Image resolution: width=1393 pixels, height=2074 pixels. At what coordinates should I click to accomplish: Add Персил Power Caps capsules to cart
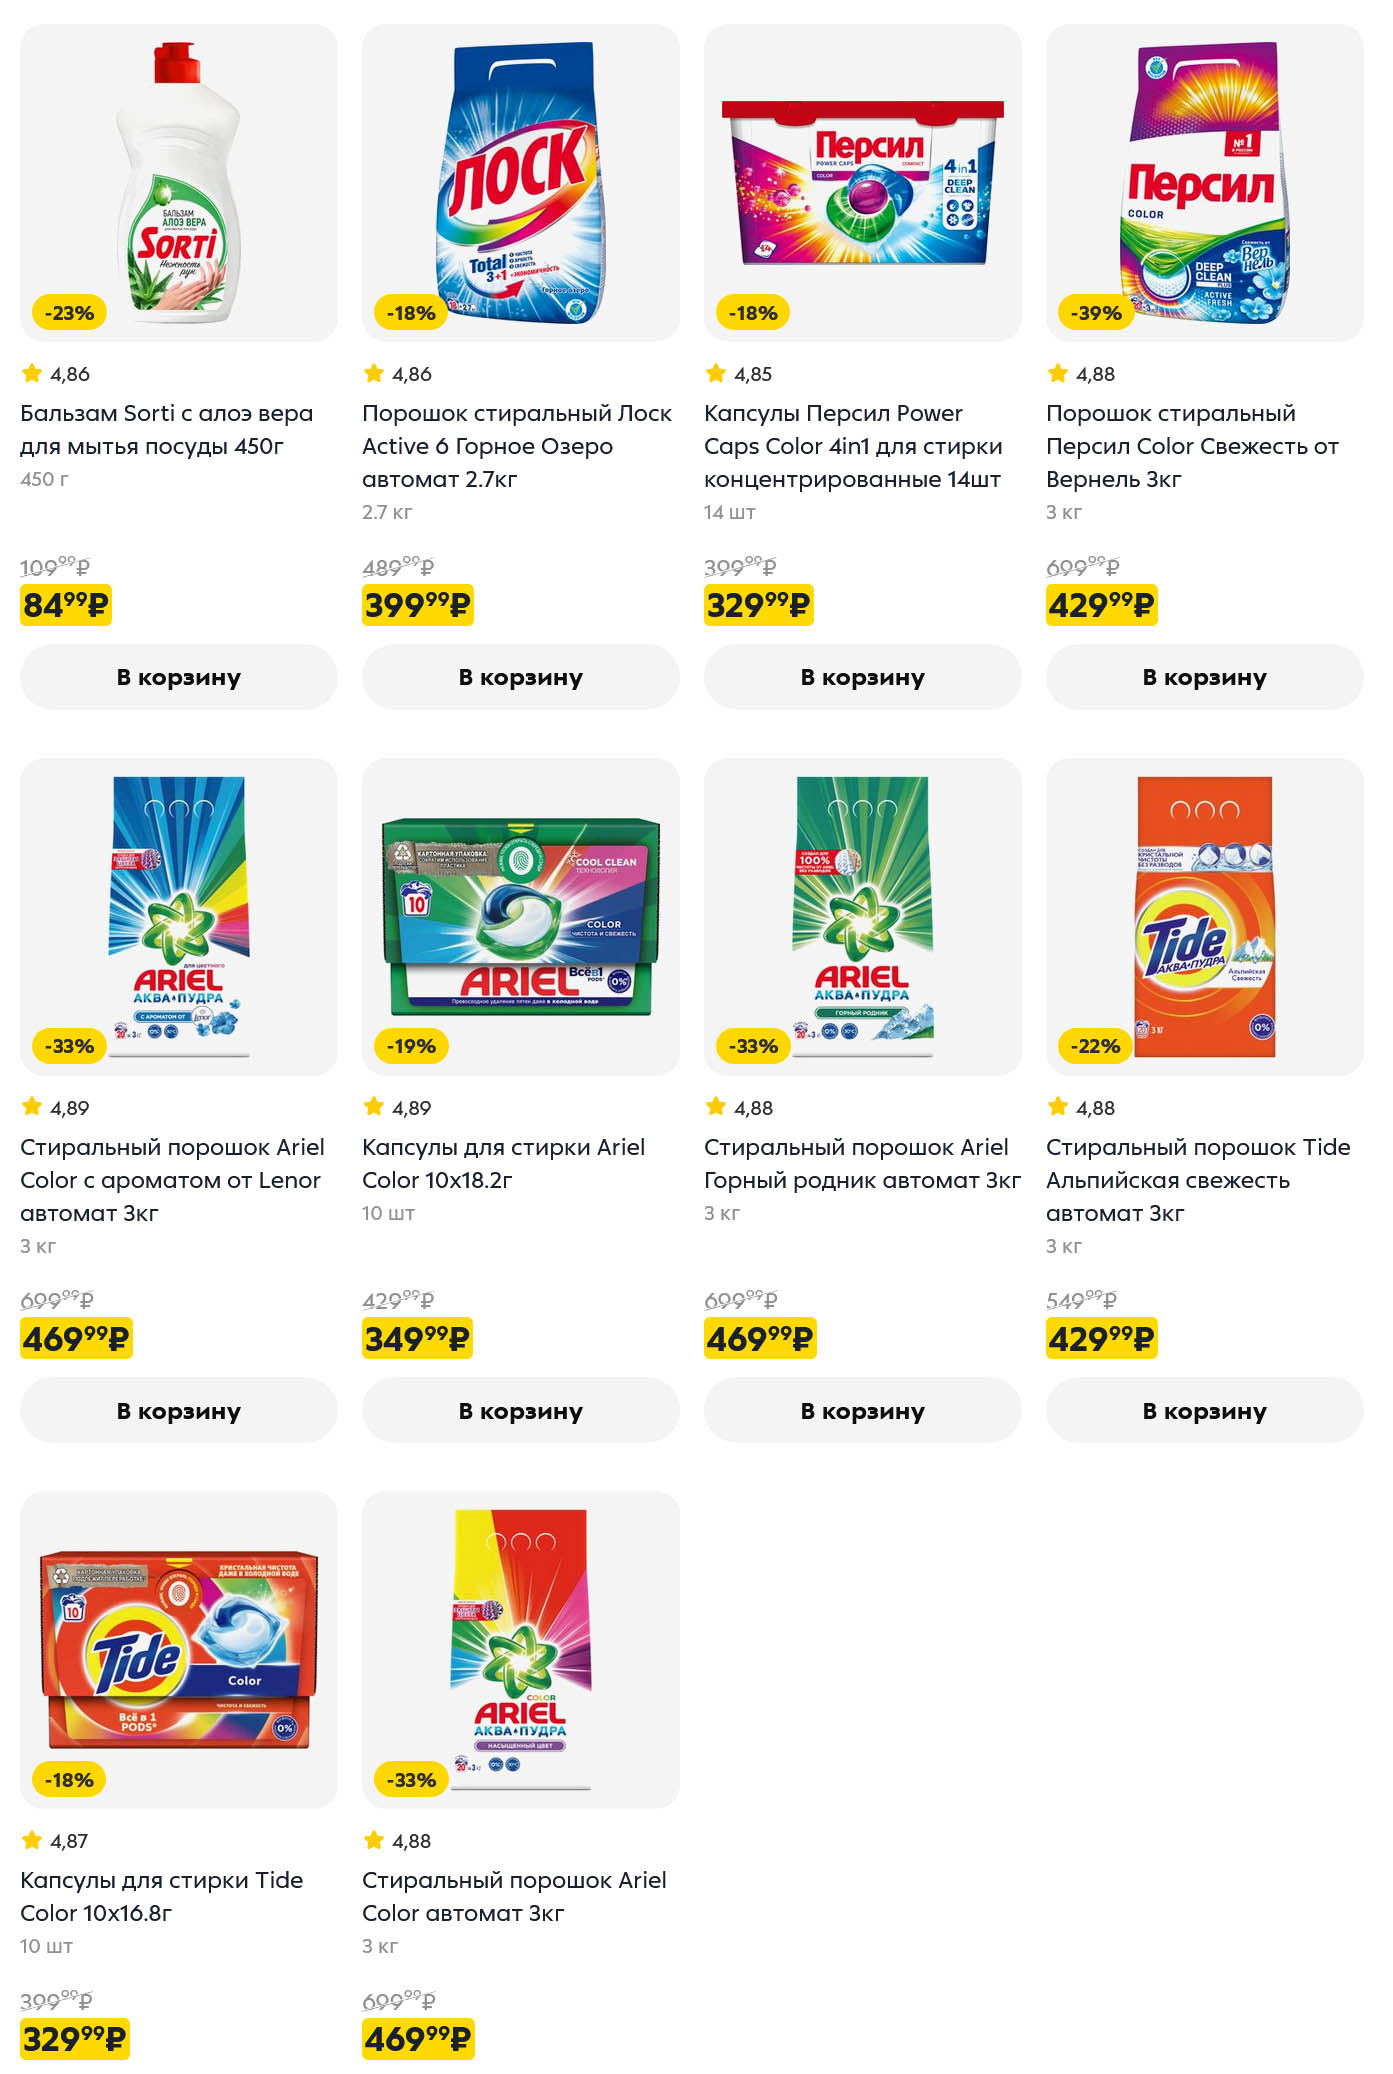(x=862, y=677)
